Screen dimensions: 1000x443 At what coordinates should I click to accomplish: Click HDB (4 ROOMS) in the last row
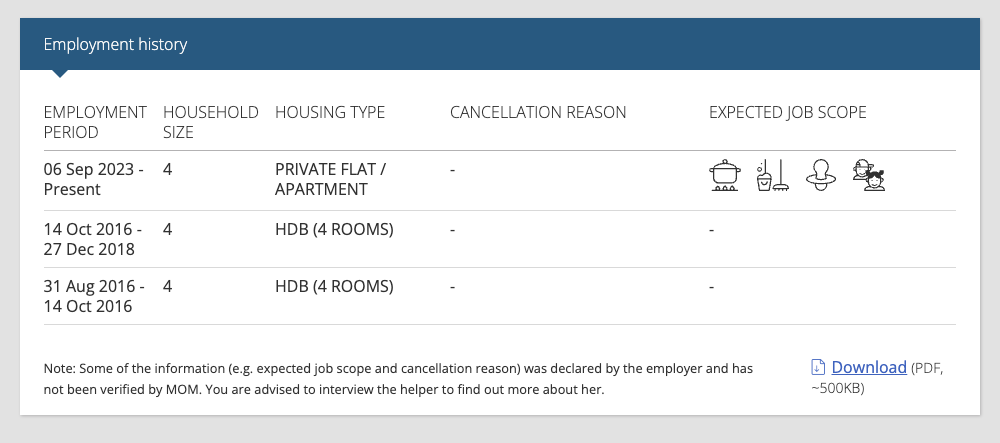[x=334, y=287]
